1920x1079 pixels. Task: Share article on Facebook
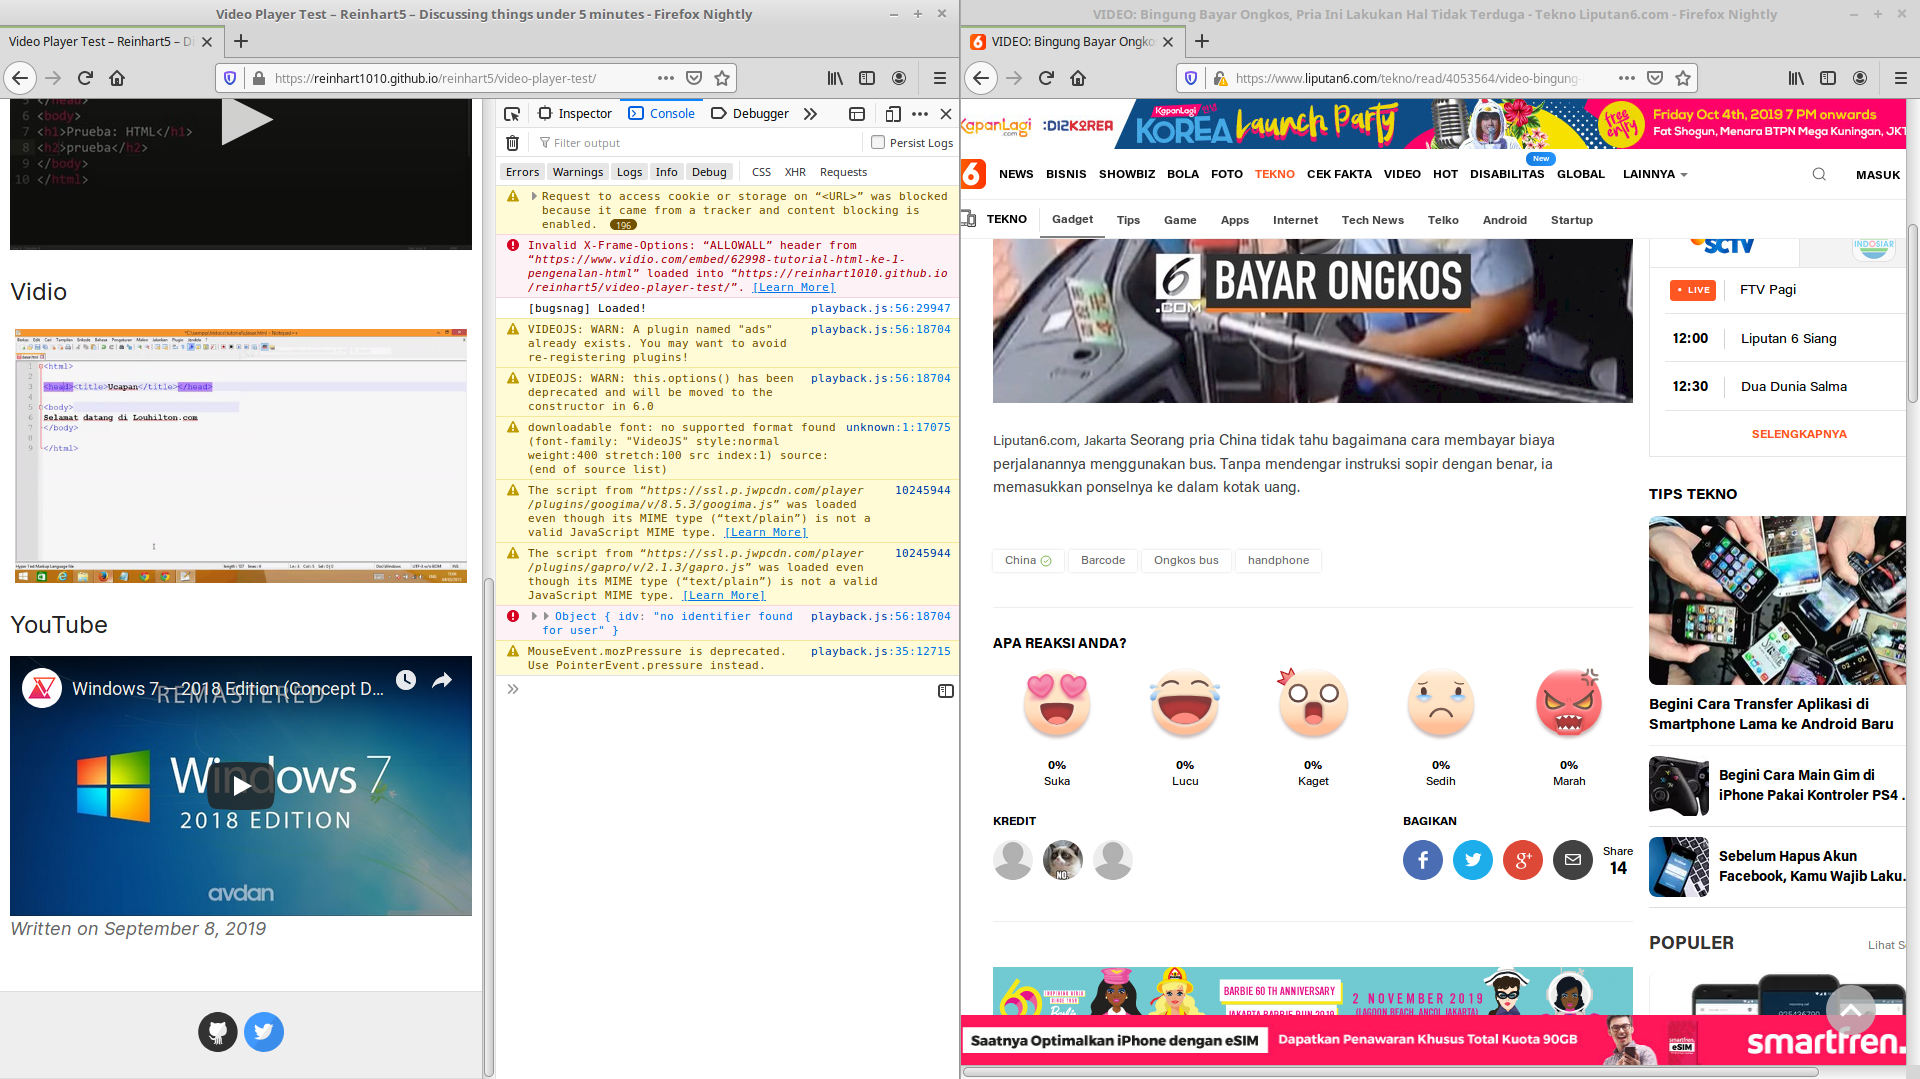tap(1423, 860)
